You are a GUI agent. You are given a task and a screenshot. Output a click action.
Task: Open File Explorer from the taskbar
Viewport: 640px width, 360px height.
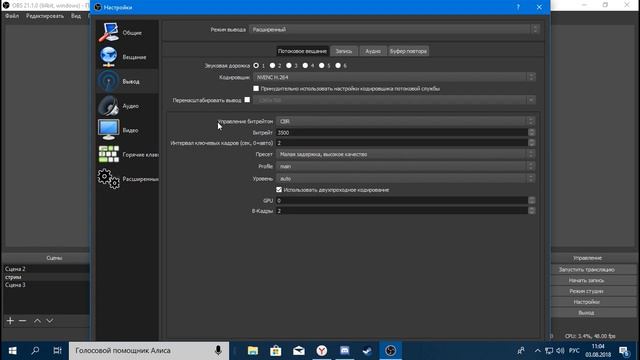click(253, 351)
